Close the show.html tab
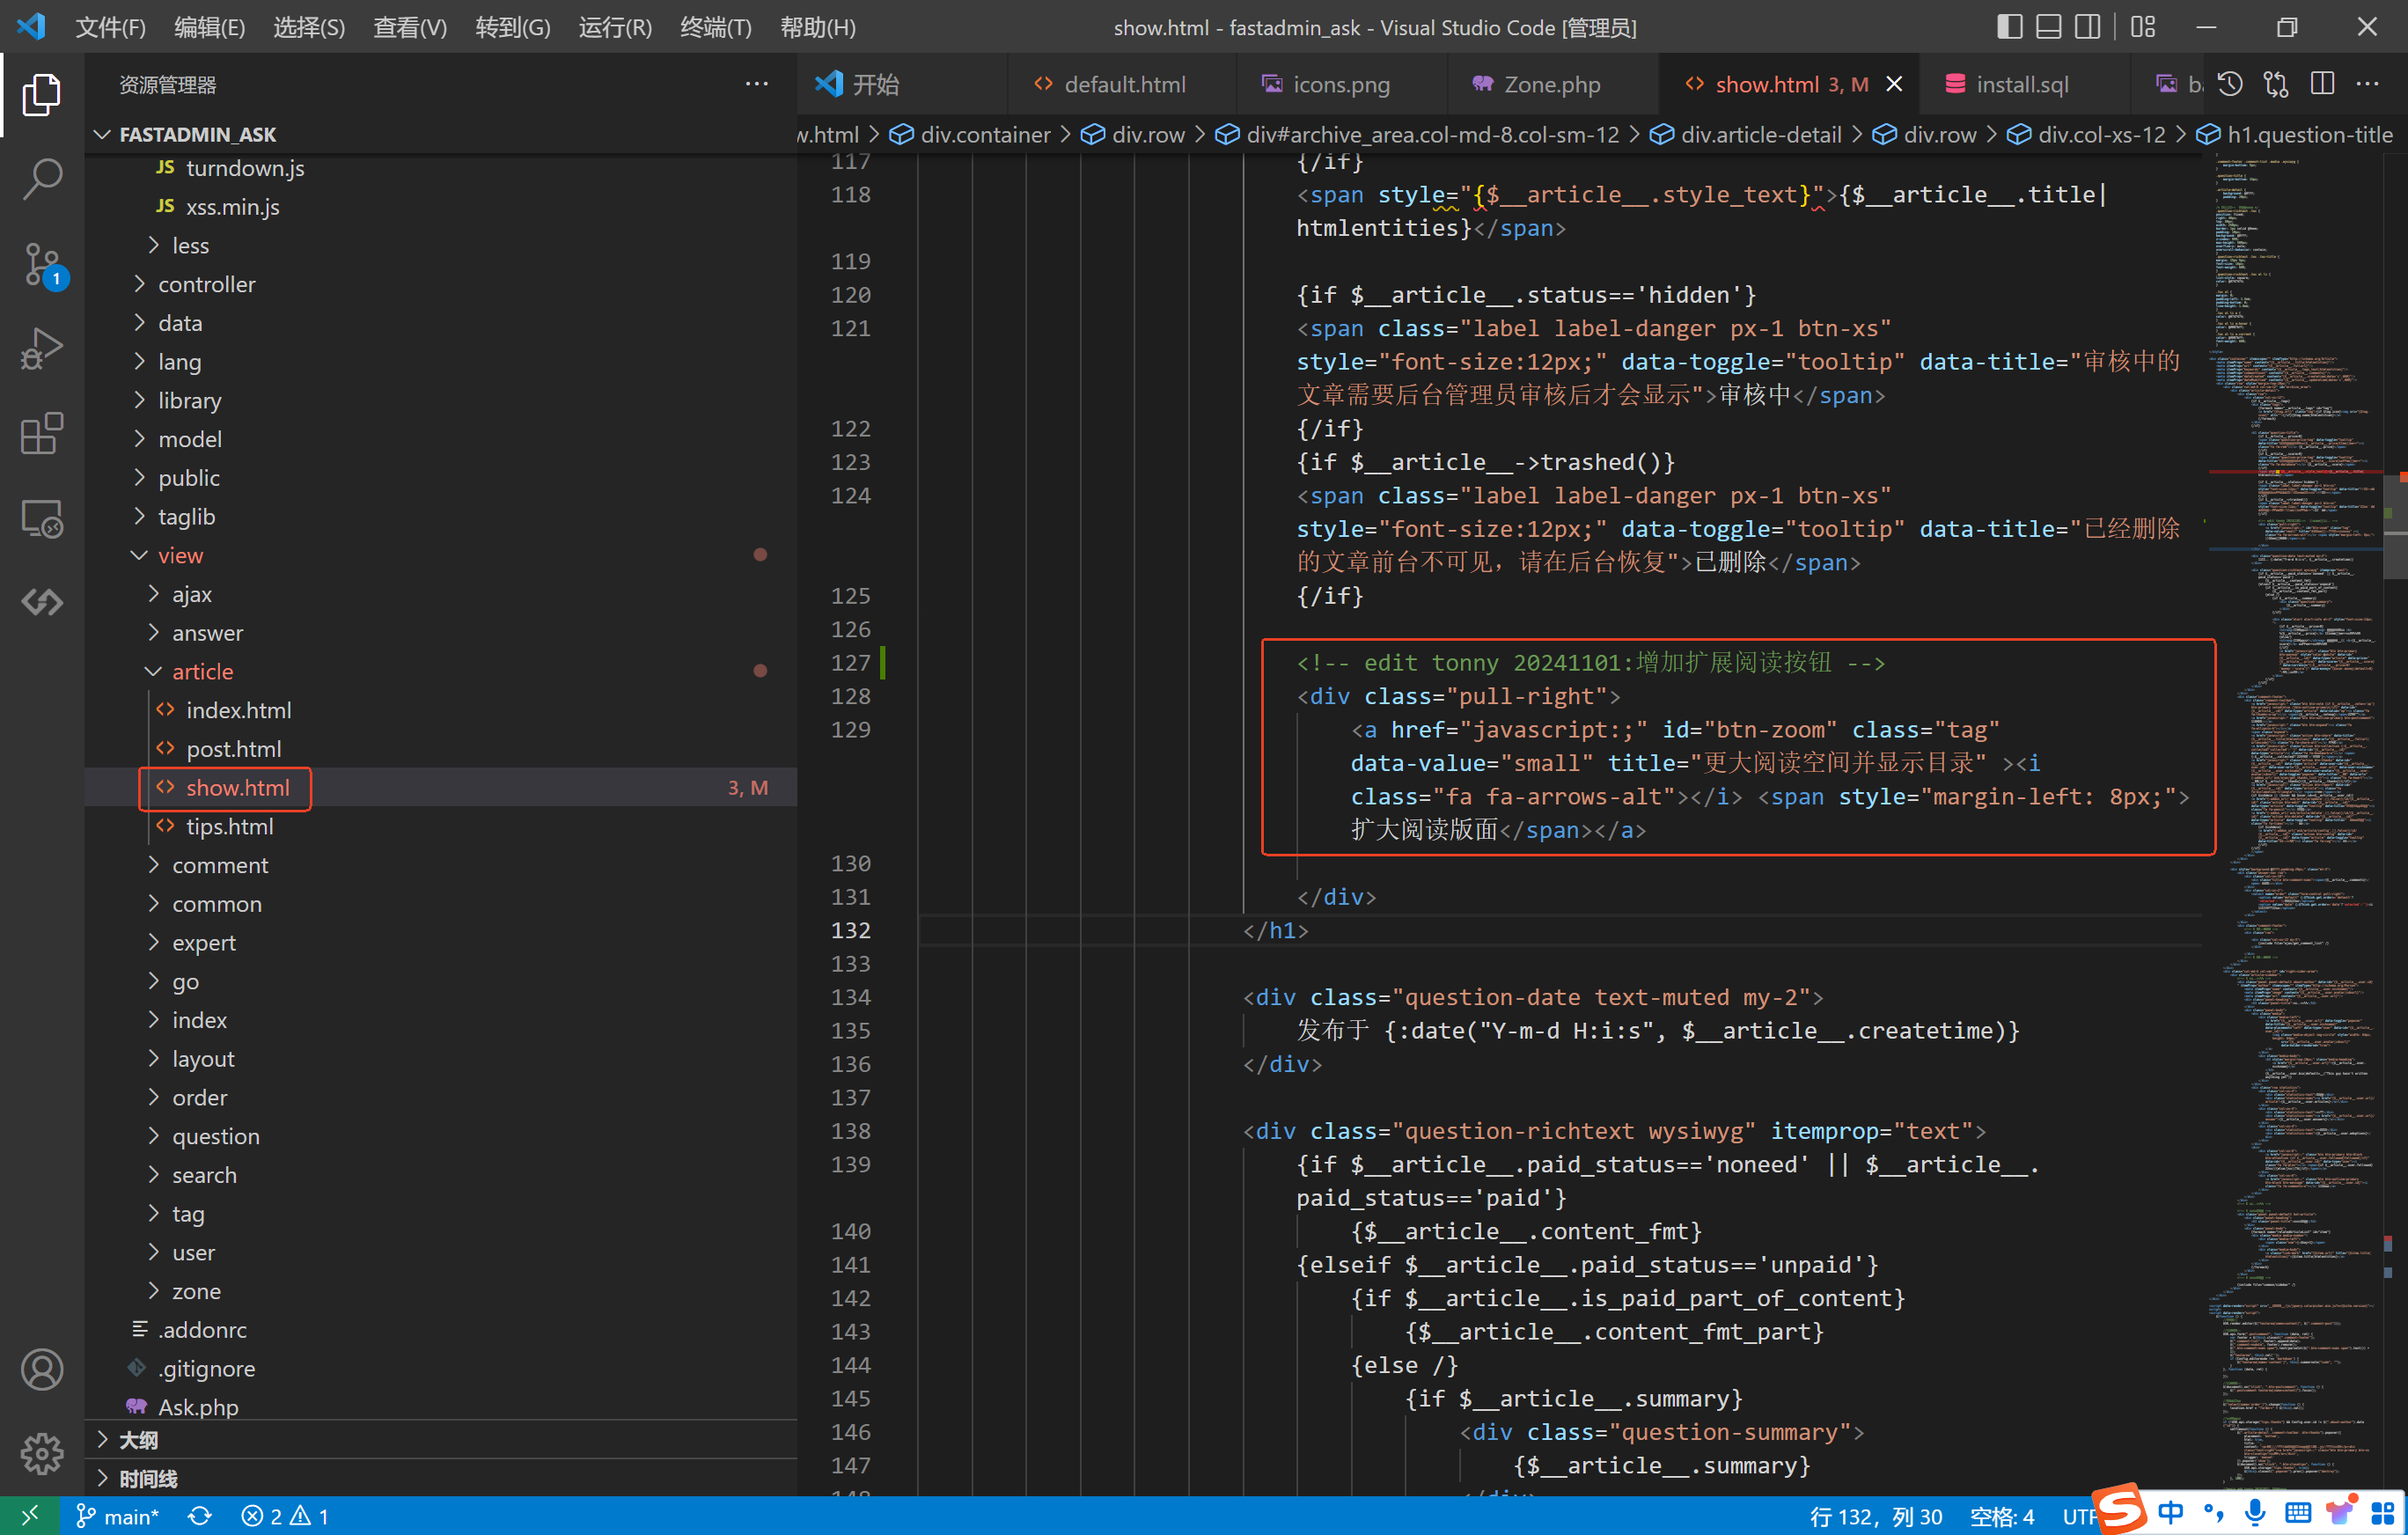This screenshot has height=1535, width=2408. click(x=1894, y=84)
